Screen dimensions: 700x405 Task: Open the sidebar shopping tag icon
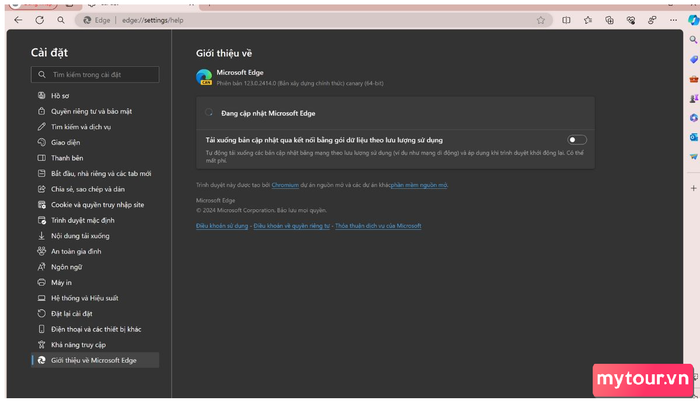[693, 59]
